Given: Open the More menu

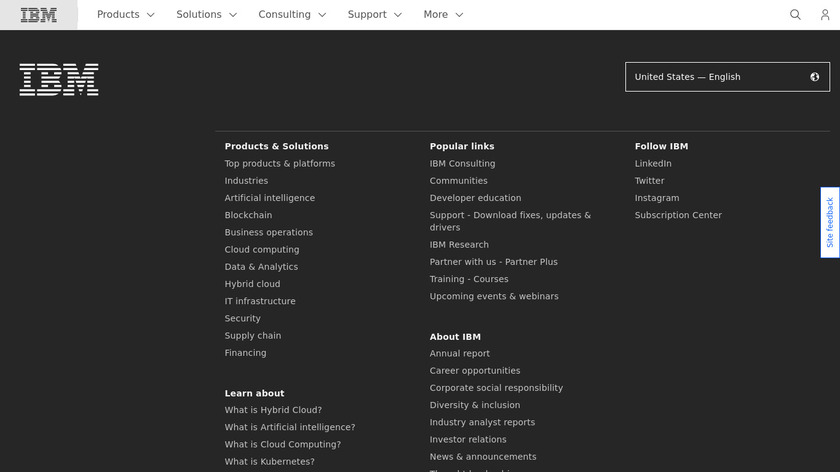Looking at the screenshot, I should [x=443, y=15].
